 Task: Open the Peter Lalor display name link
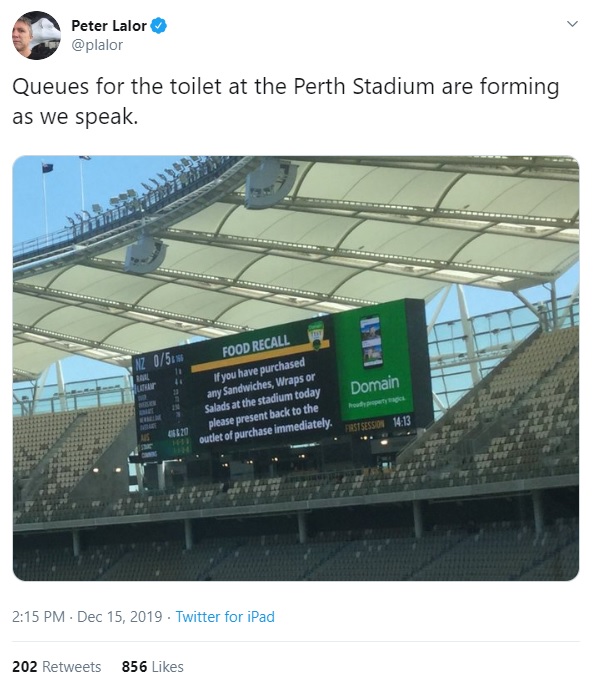(x=109, y=26)
